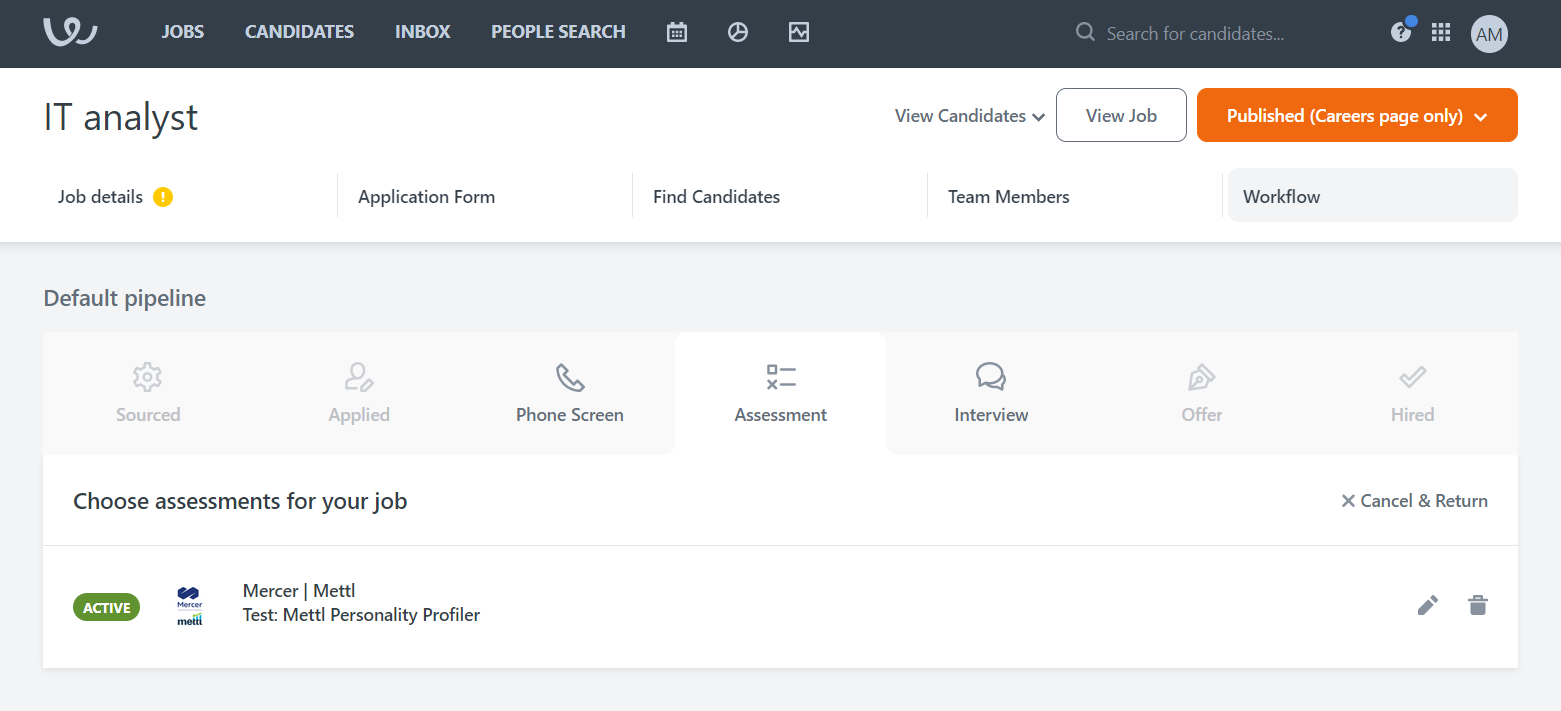
Task: Open the calendar icon in top bar
Action: [x=677, y=32]
